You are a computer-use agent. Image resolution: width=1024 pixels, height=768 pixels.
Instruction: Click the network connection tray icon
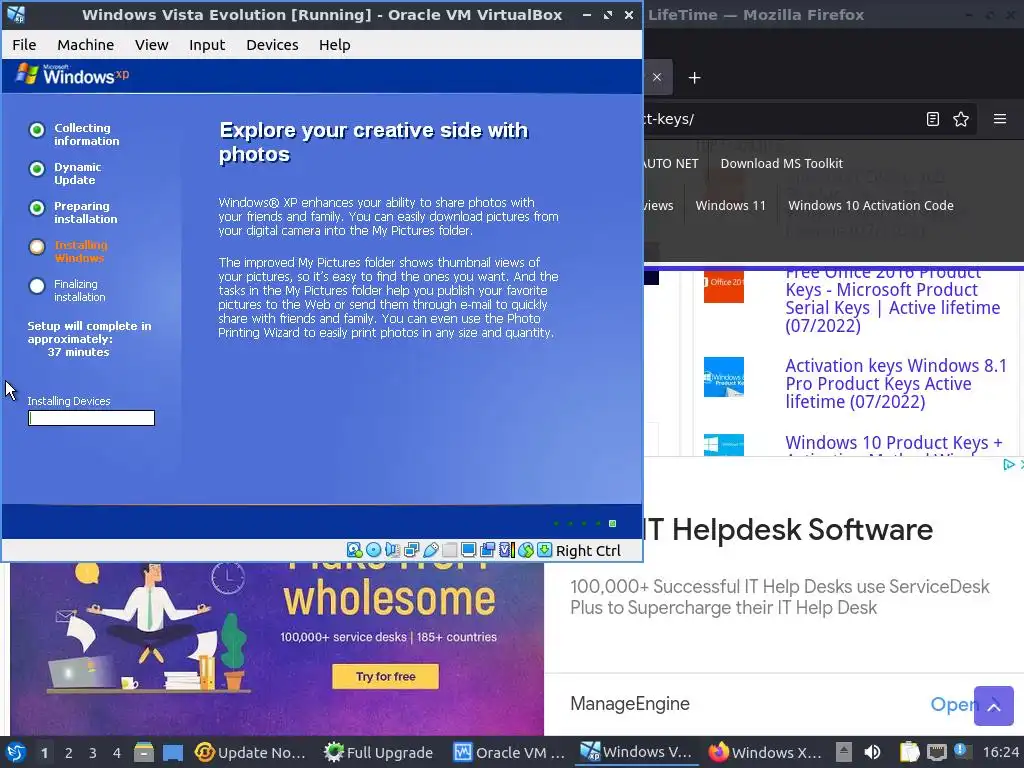[936, 752]
